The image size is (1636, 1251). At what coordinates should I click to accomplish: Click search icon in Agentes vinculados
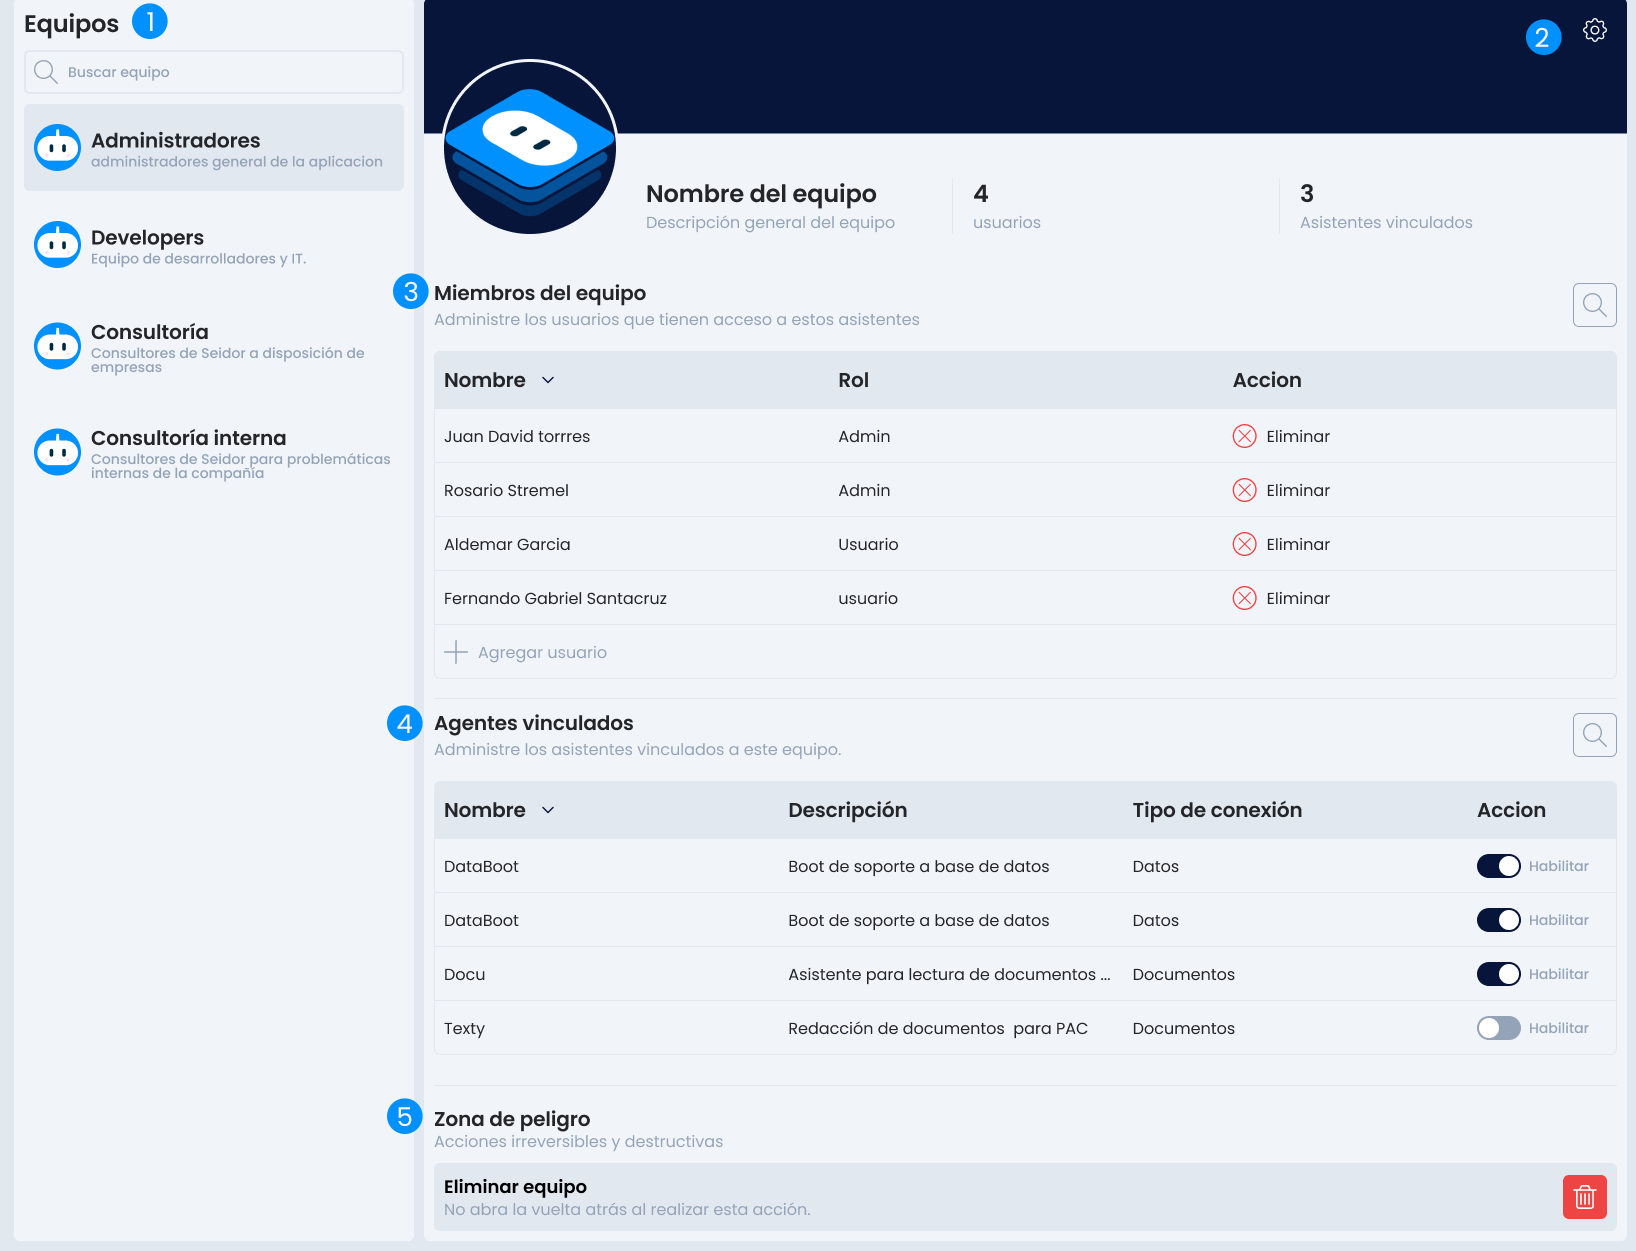[1594, 735]
